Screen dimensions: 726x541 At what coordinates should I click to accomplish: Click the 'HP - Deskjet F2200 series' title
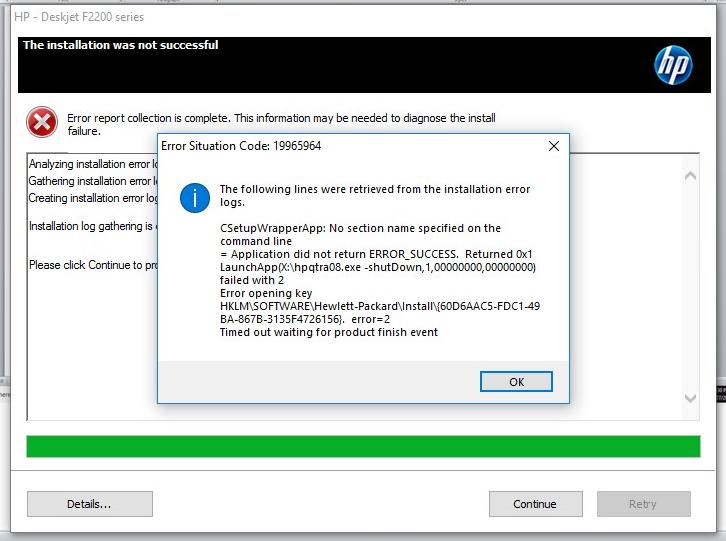(x=79, y=17)
